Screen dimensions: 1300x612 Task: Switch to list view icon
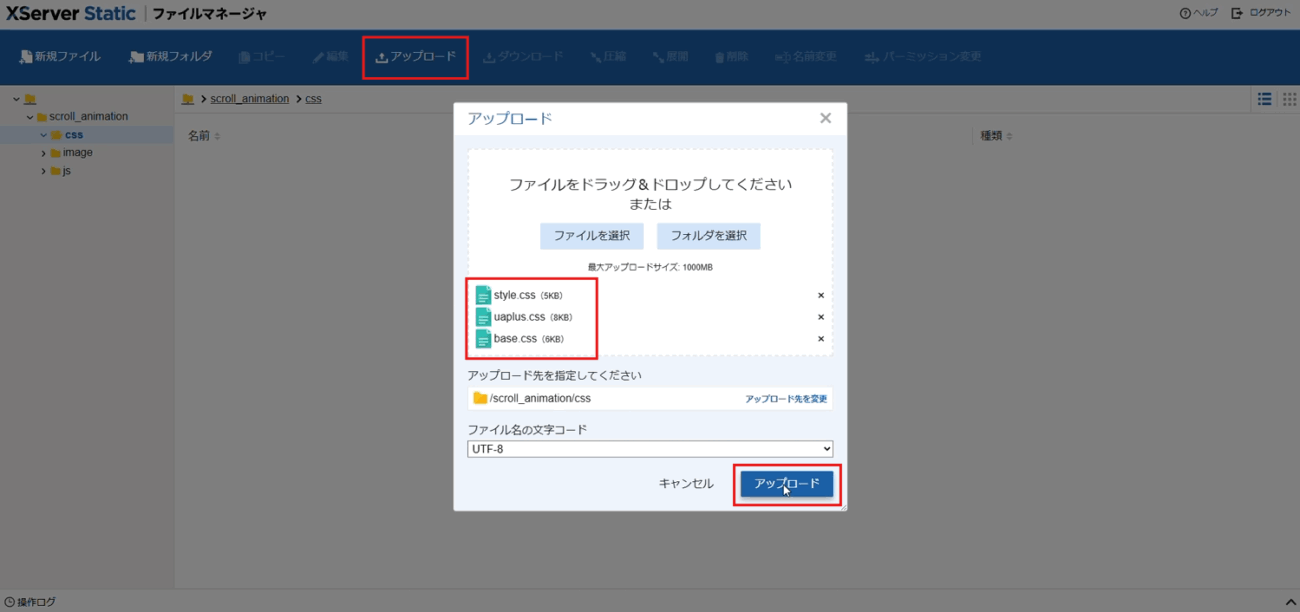coord(1264,99)
